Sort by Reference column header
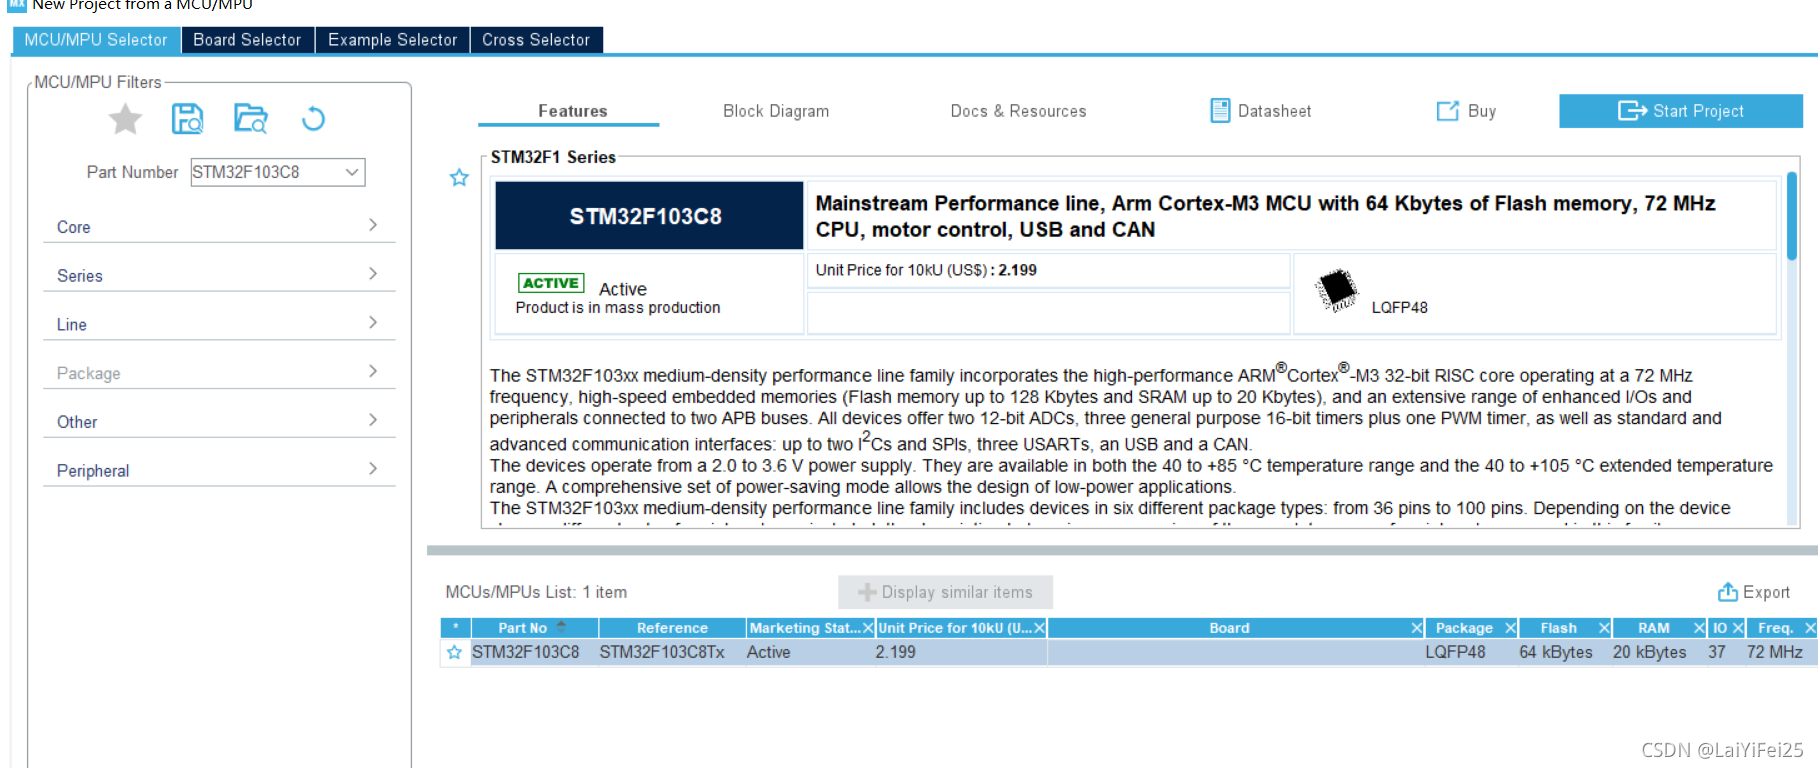 click(672, 628)
